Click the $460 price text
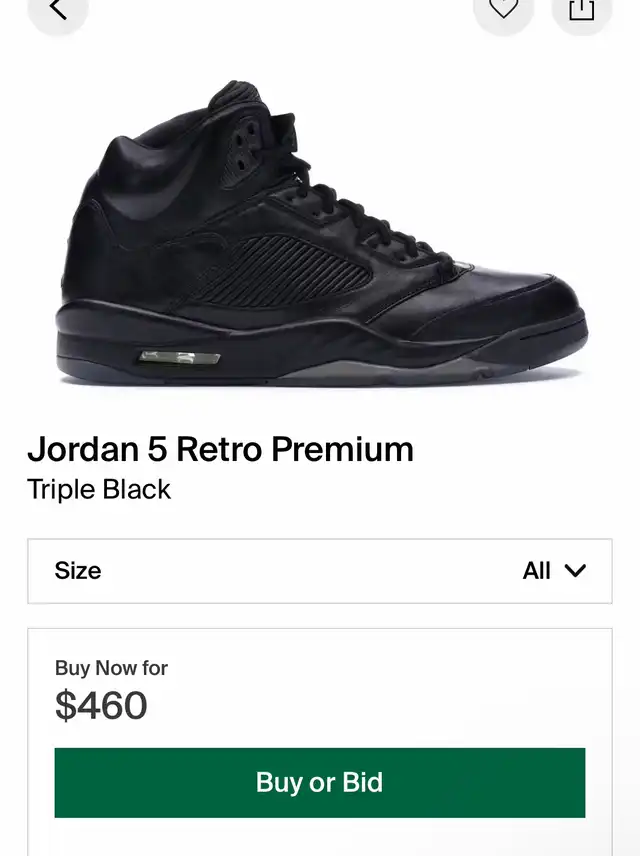 [x=101, y=705]
